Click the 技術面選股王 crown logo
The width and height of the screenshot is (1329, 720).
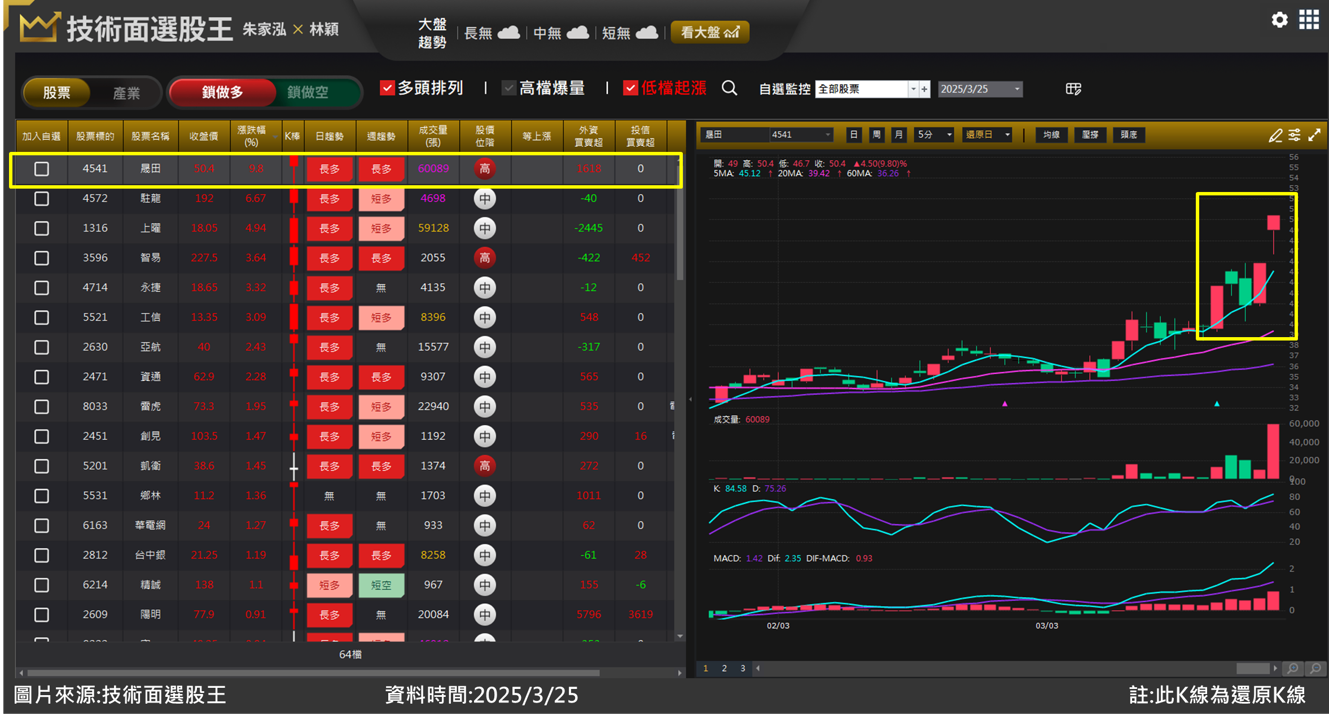pyautogui.click(x=39, y=27)
